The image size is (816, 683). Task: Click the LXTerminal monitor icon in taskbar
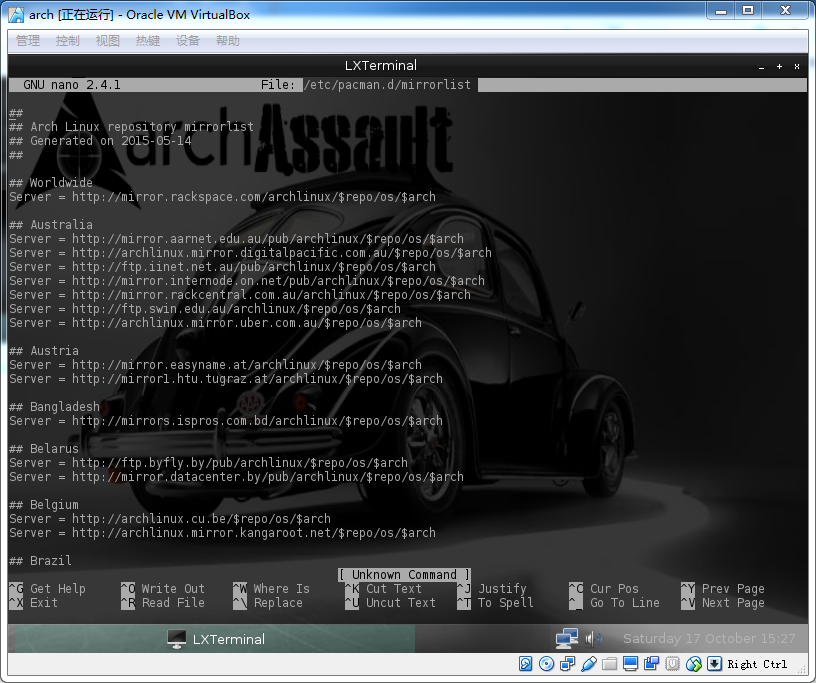(176, 639)
